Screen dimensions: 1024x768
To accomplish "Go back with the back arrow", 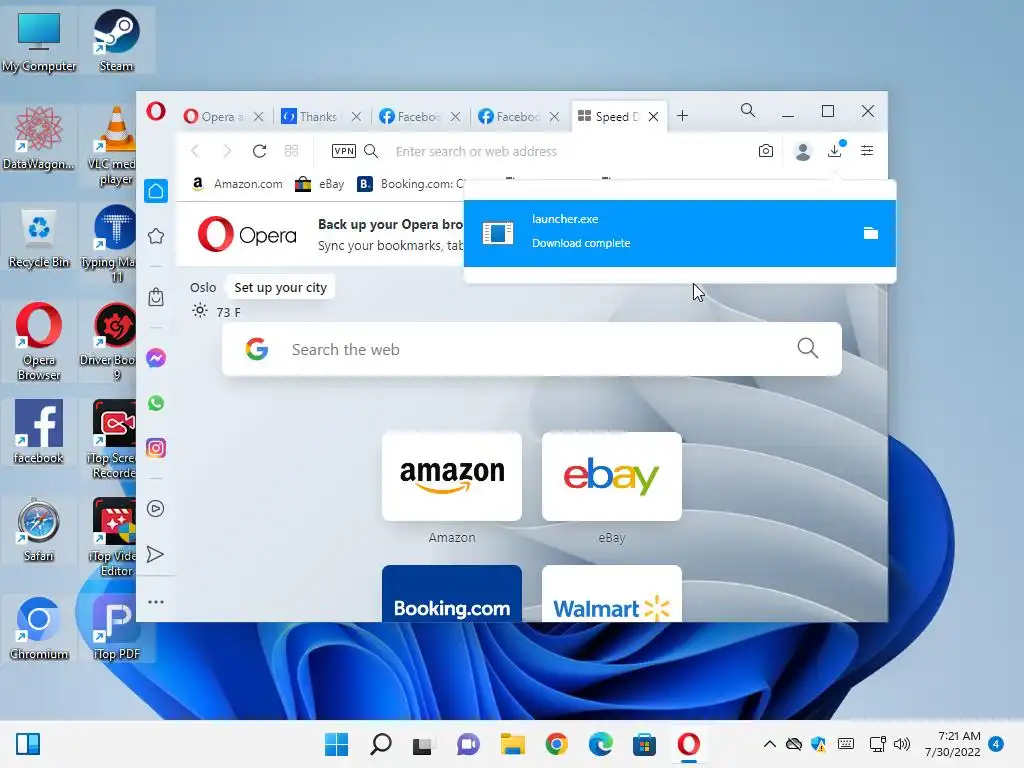I will 195,152.
